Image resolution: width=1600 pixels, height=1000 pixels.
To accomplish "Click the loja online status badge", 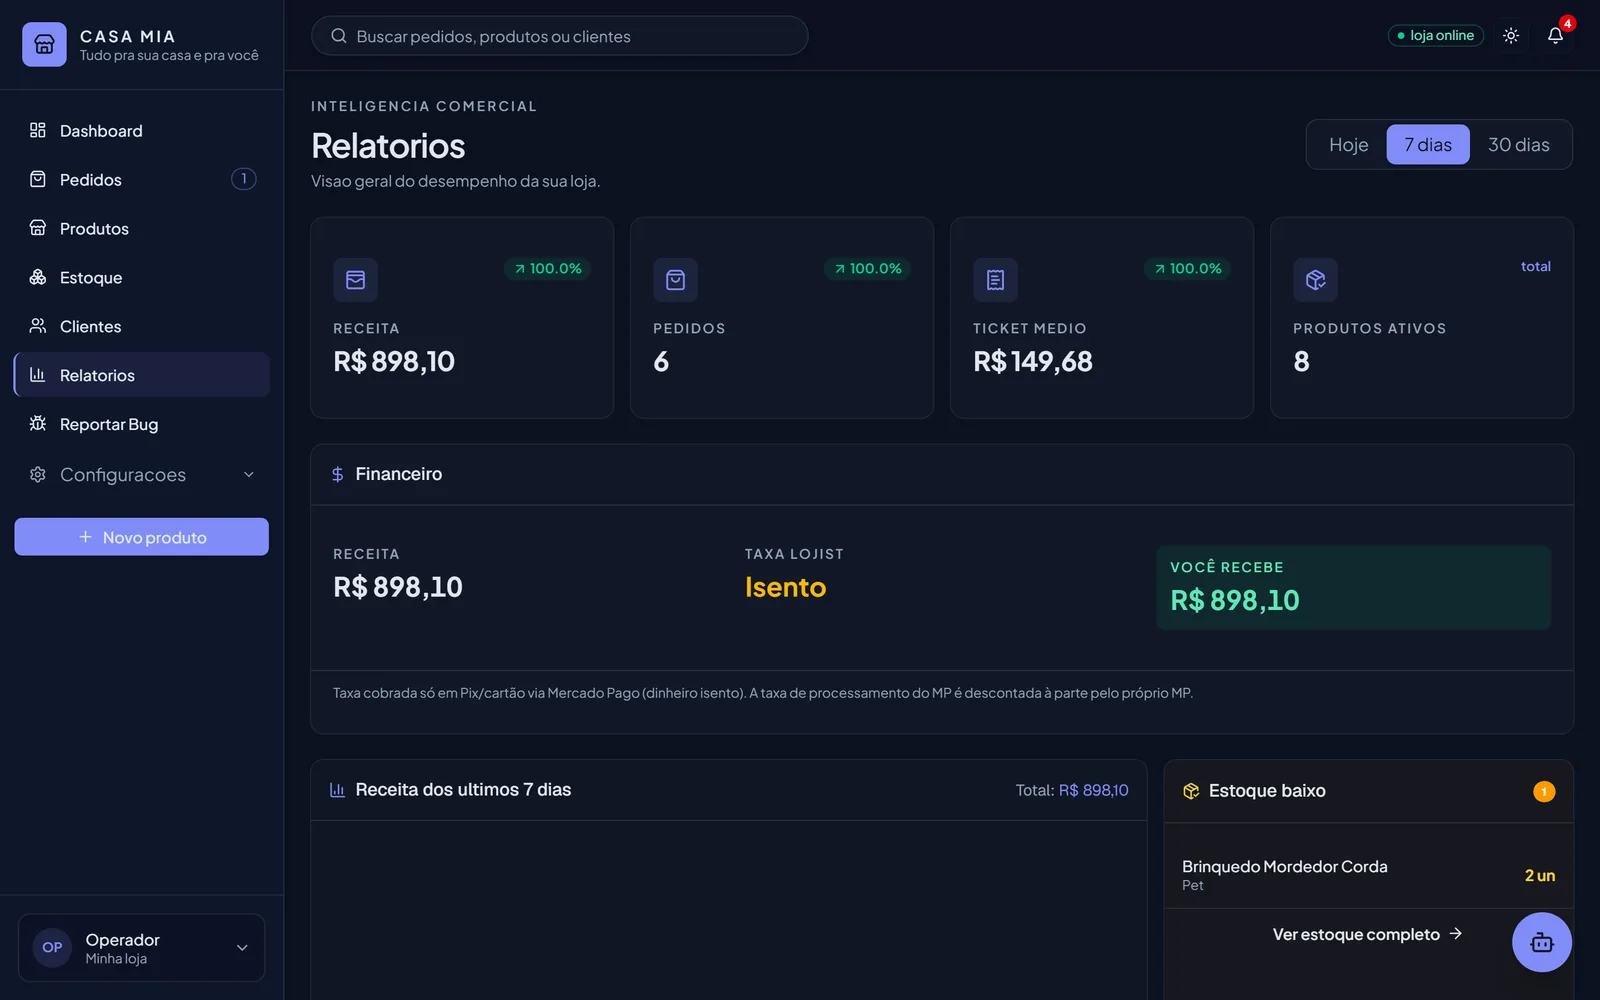I will 1435,36.
